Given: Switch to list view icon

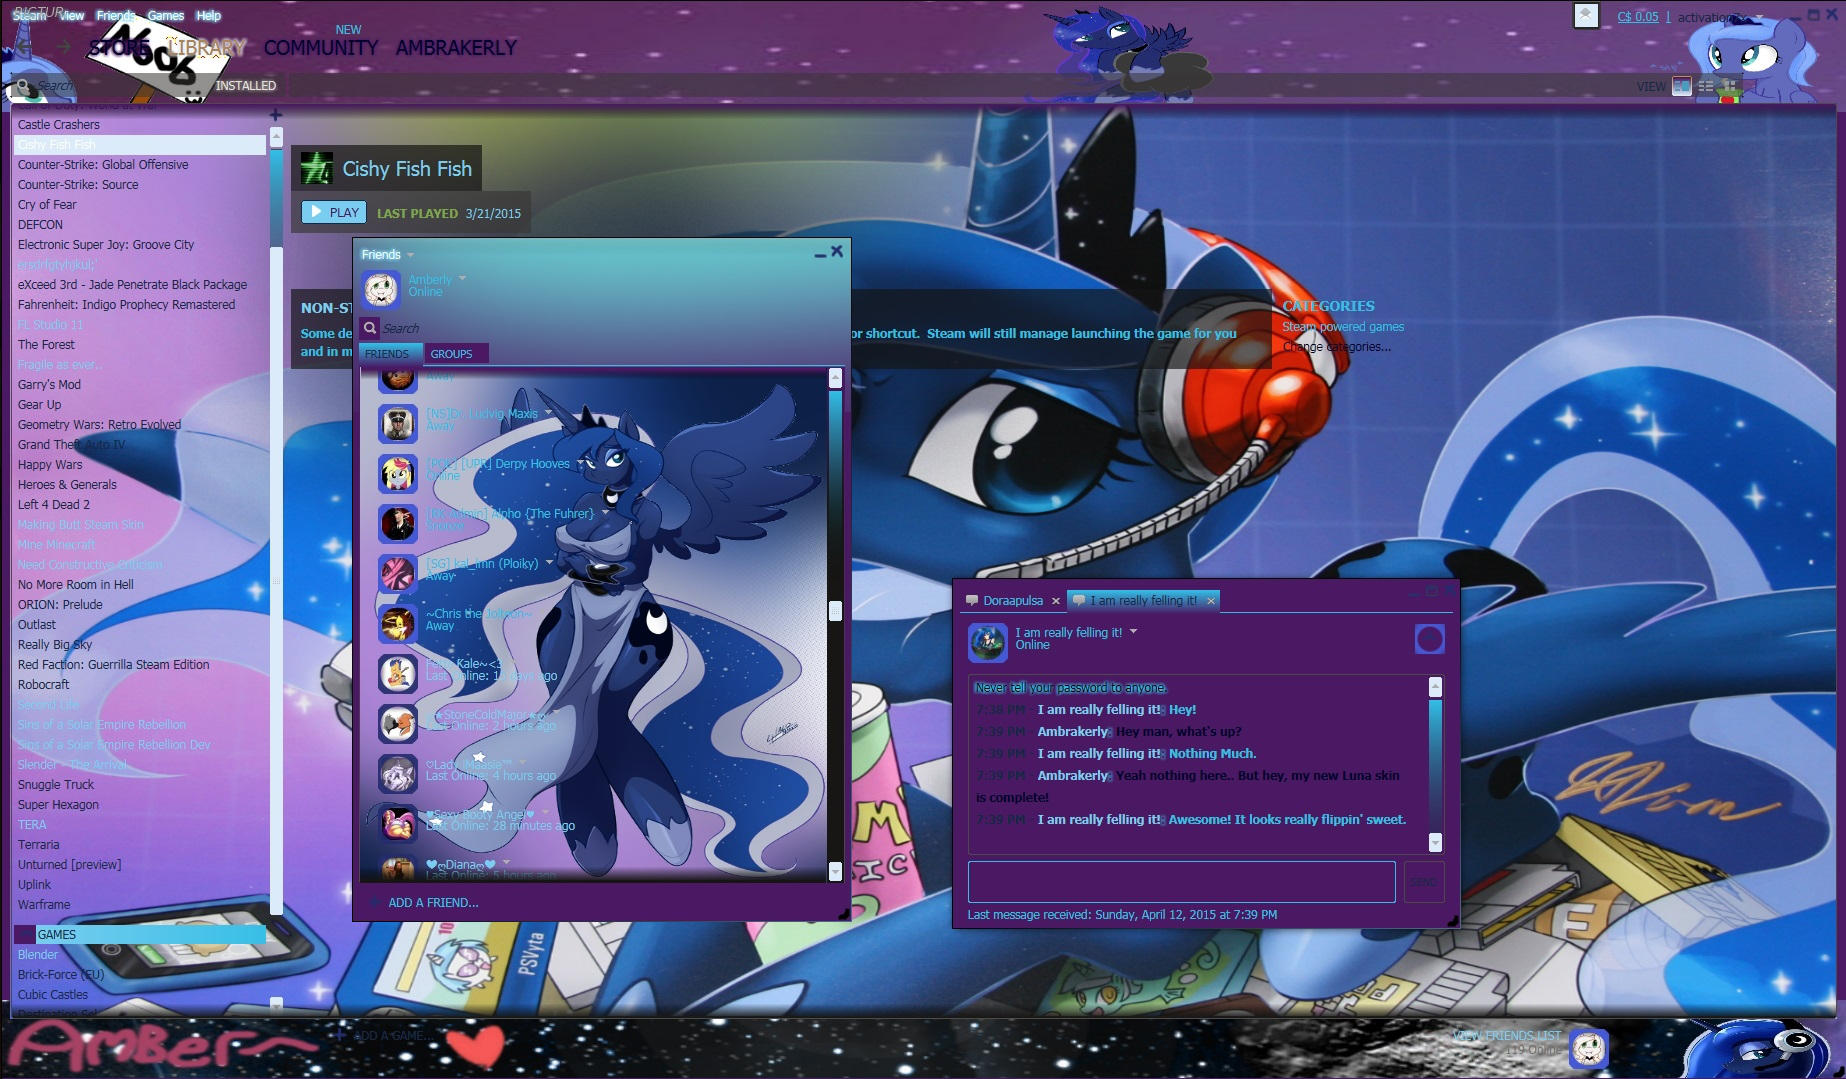Looking at the screenshot, I should [x=1706, y=86].
